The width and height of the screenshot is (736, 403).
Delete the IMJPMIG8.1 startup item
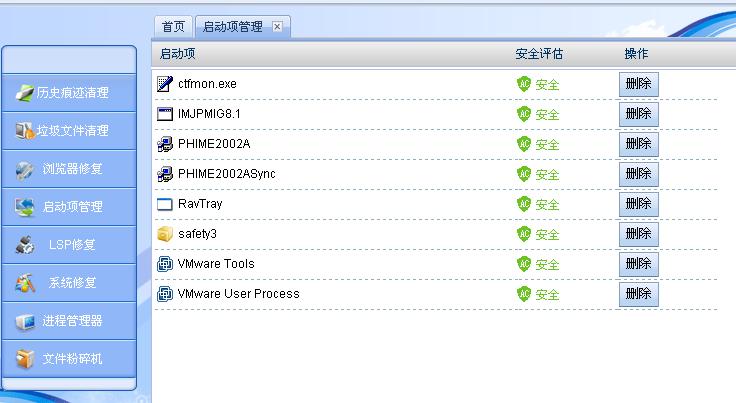pos(638,114)
